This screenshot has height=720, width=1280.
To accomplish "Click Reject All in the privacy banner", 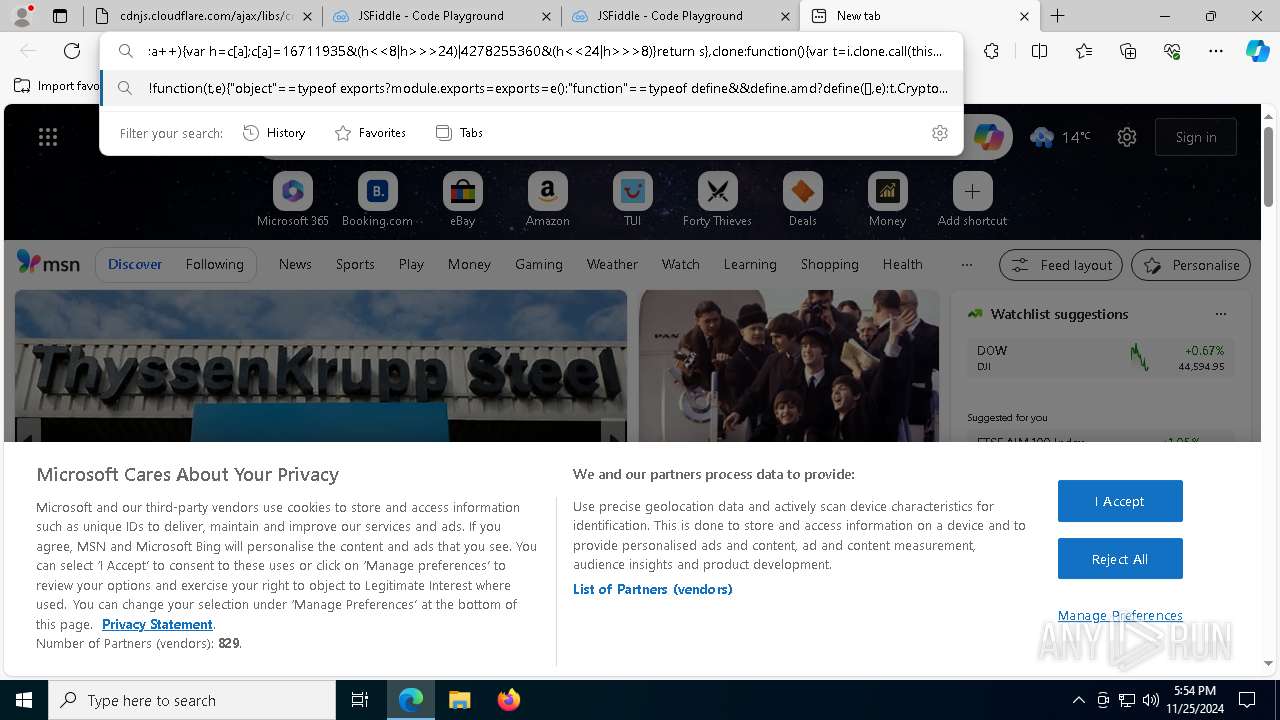I will click(1120, 559).
